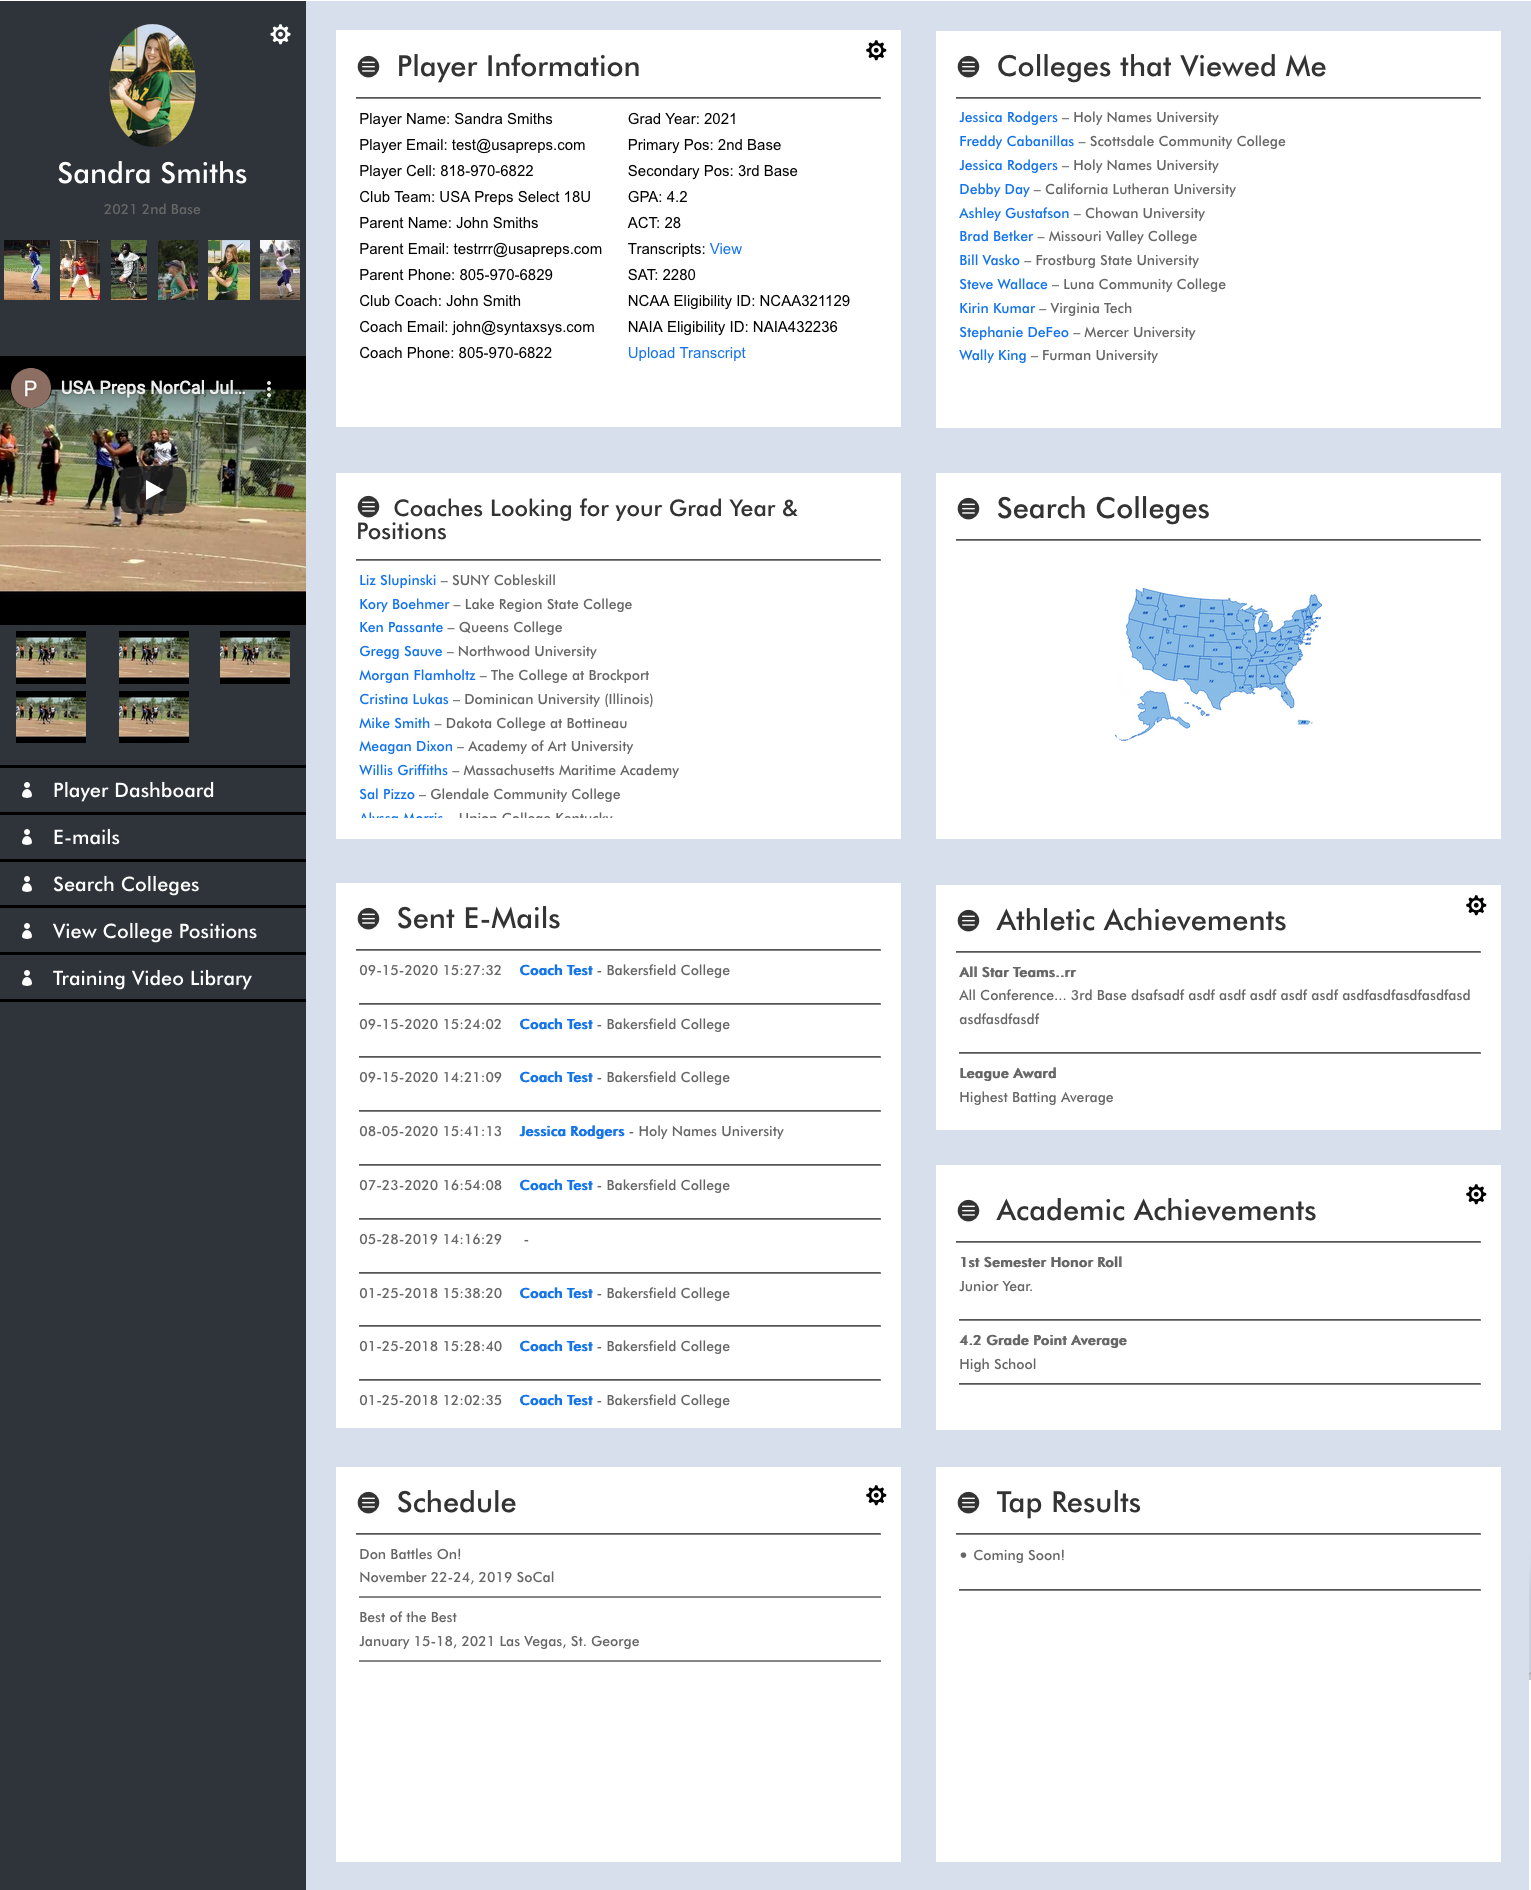Open Gregg Sauve coach link
Image resolution: width=1531 pixels, height=1890 pixels.
click(401, 651)
